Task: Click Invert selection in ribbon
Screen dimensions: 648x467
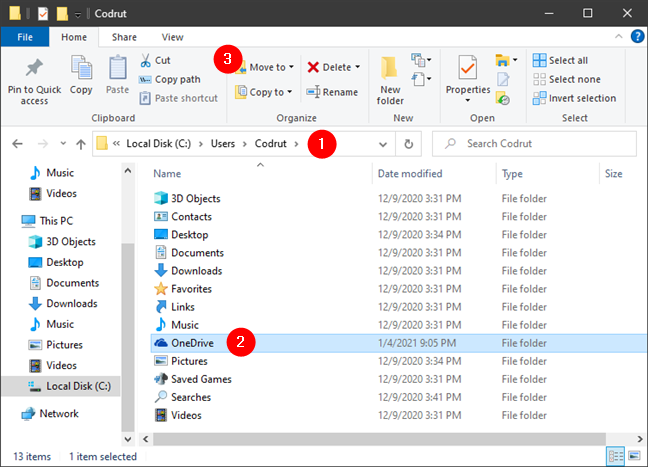Action: (574, 98)
